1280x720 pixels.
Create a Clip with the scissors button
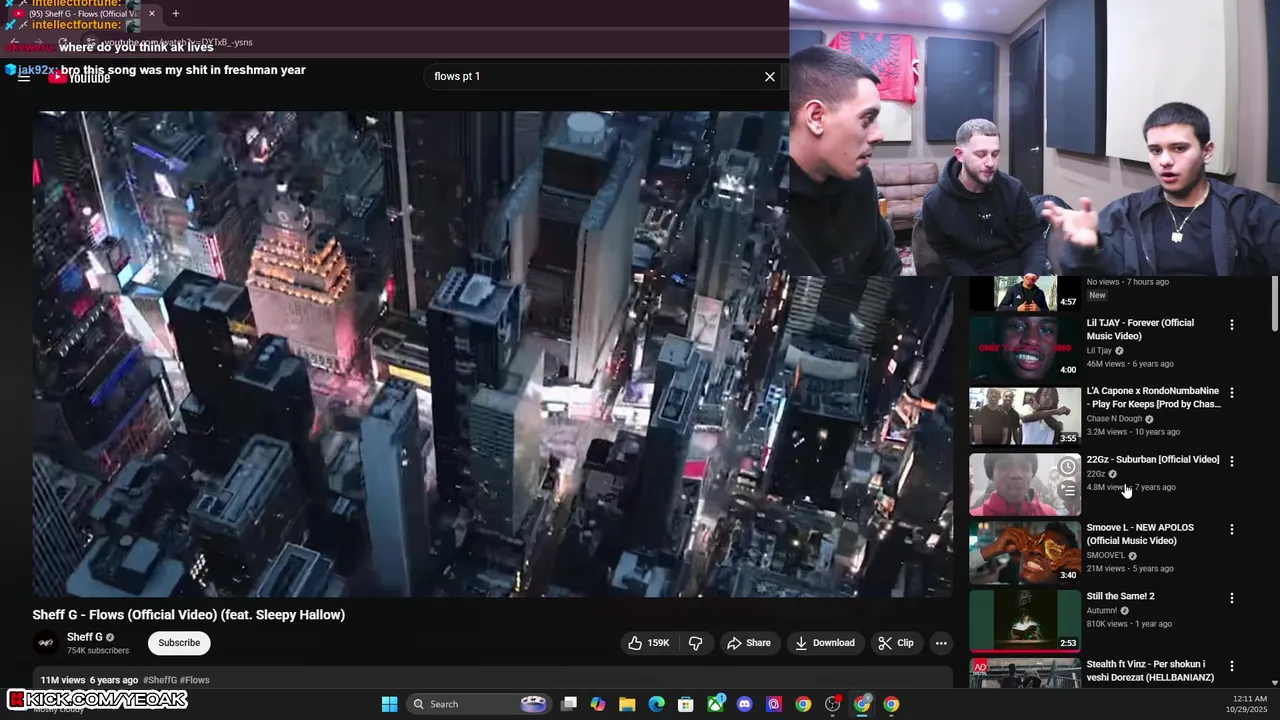point(896,643)
